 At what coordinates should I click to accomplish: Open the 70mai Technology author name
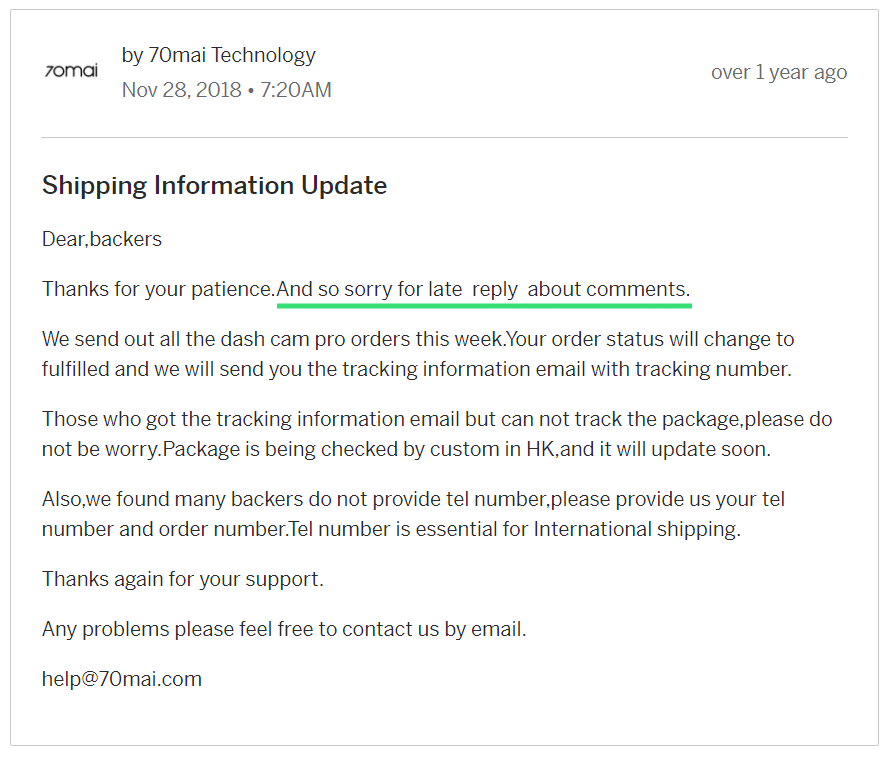coord(232,55)
